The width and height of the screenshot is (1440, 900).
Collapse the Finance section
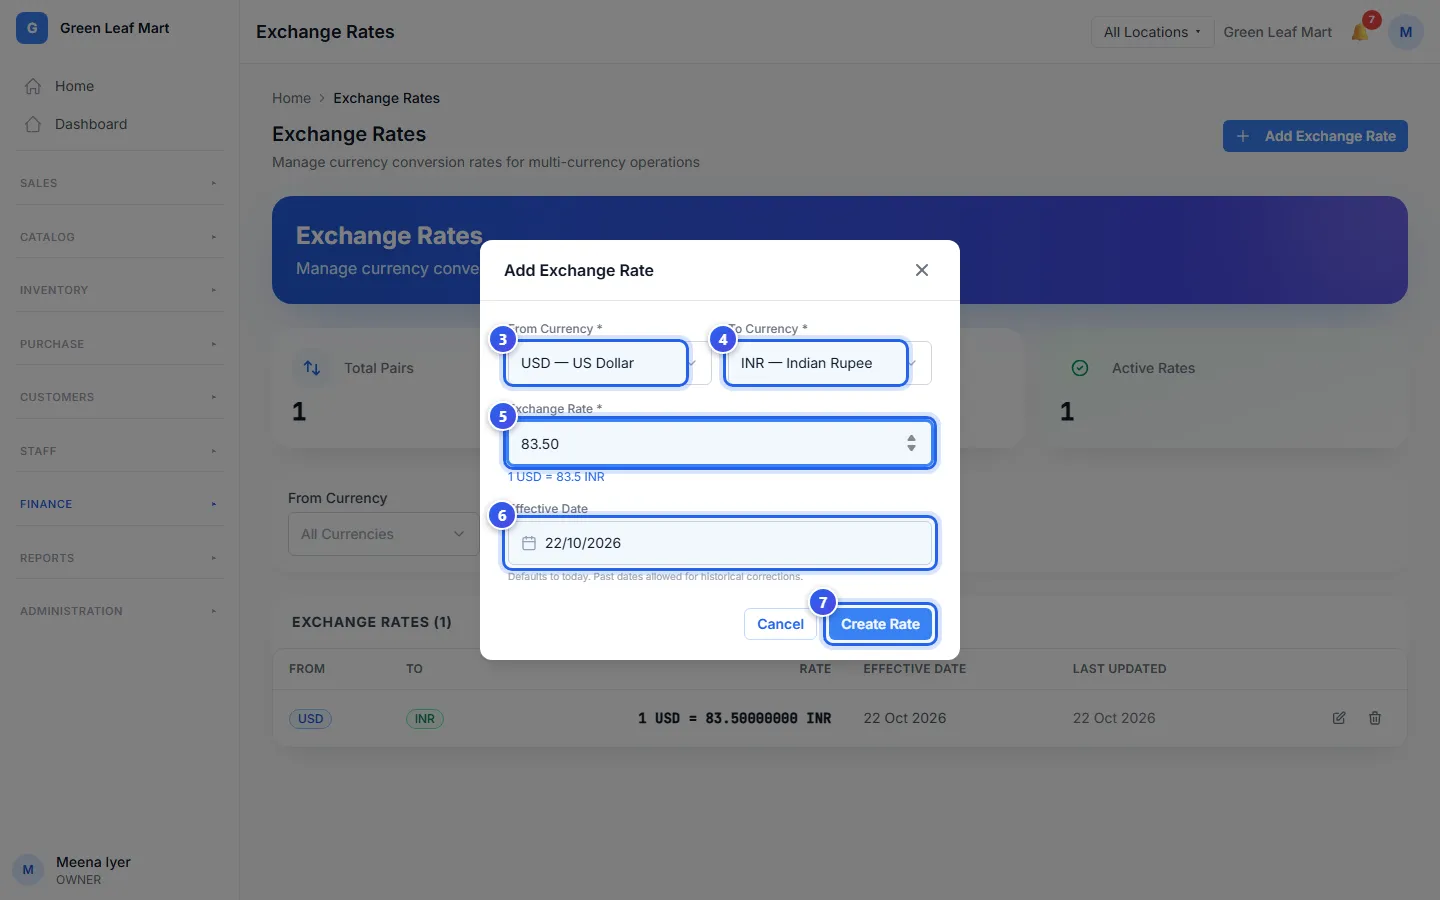(x=120, y=504)
